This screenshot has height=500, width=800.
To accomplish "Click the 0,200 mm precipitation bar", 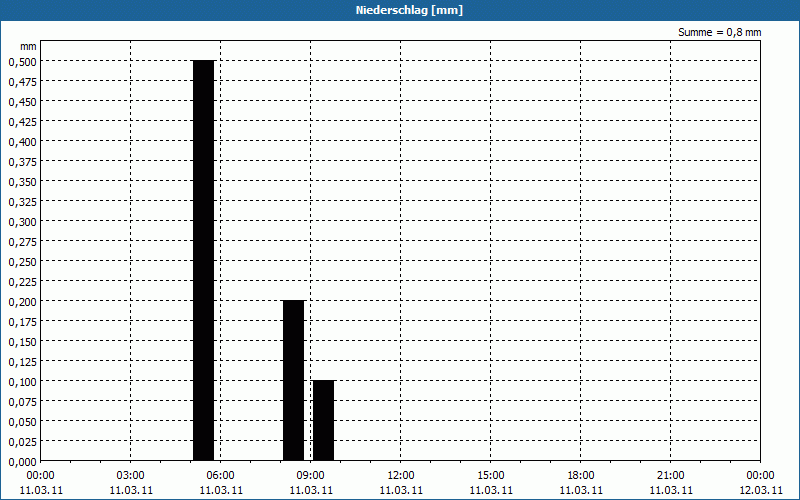I will pyautogui.click(x=293, y=381).
